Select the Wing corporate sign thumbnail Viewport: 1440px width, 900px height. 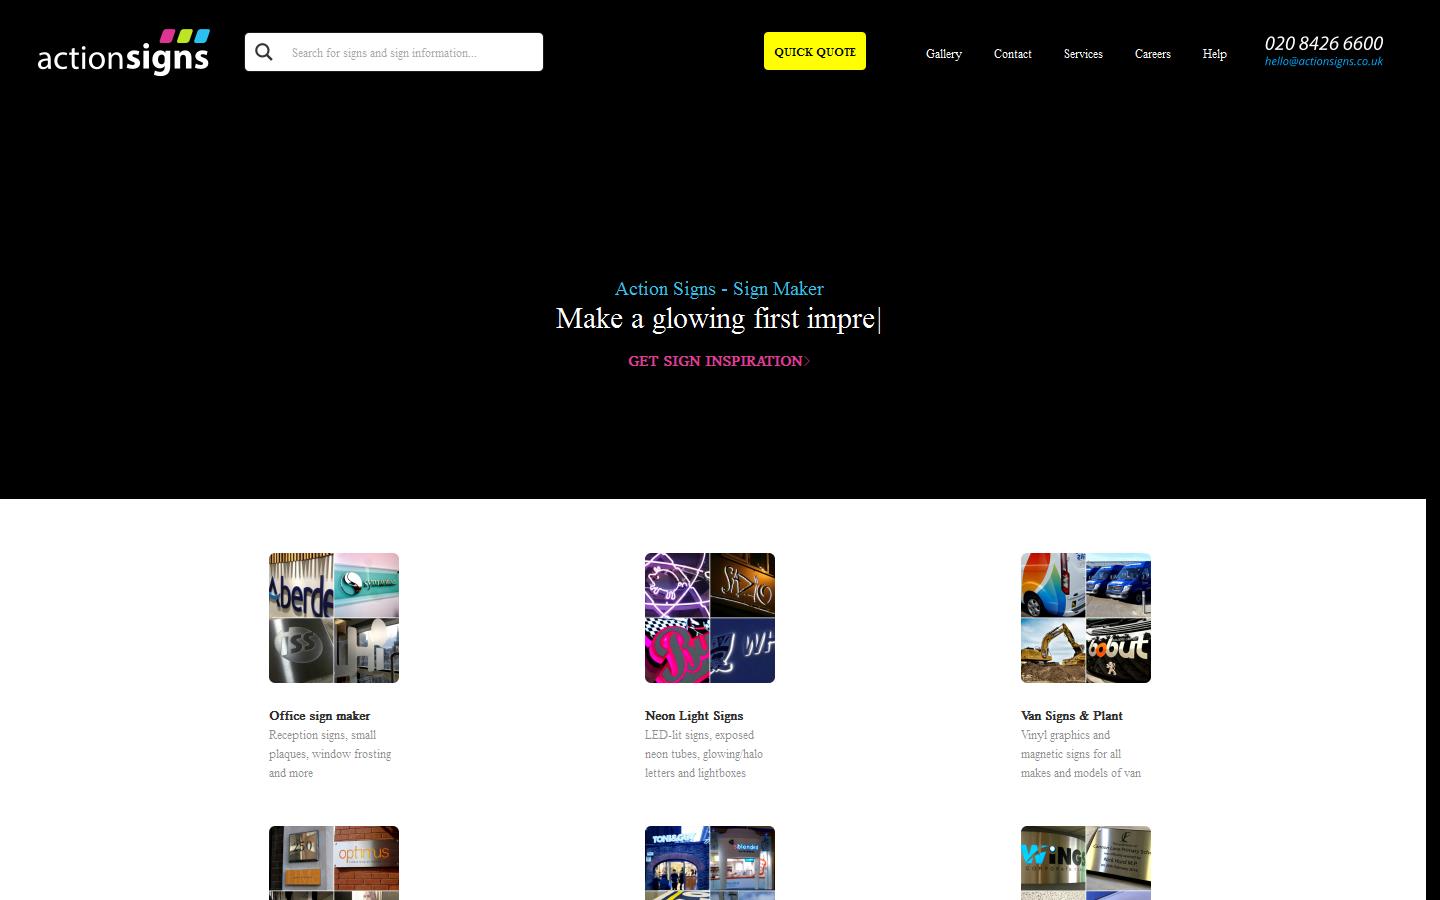(x=1086, y=862)
